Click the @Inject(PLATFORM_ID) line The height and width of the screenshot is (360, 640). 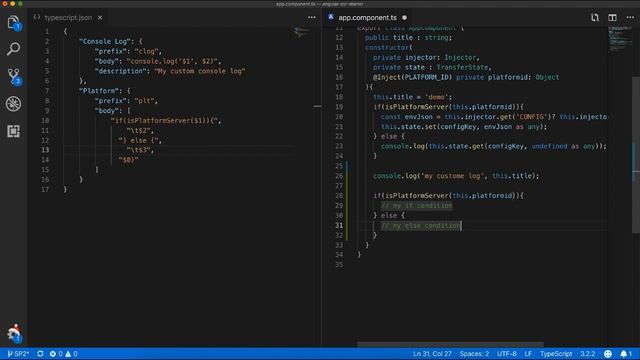pos(466,77)
